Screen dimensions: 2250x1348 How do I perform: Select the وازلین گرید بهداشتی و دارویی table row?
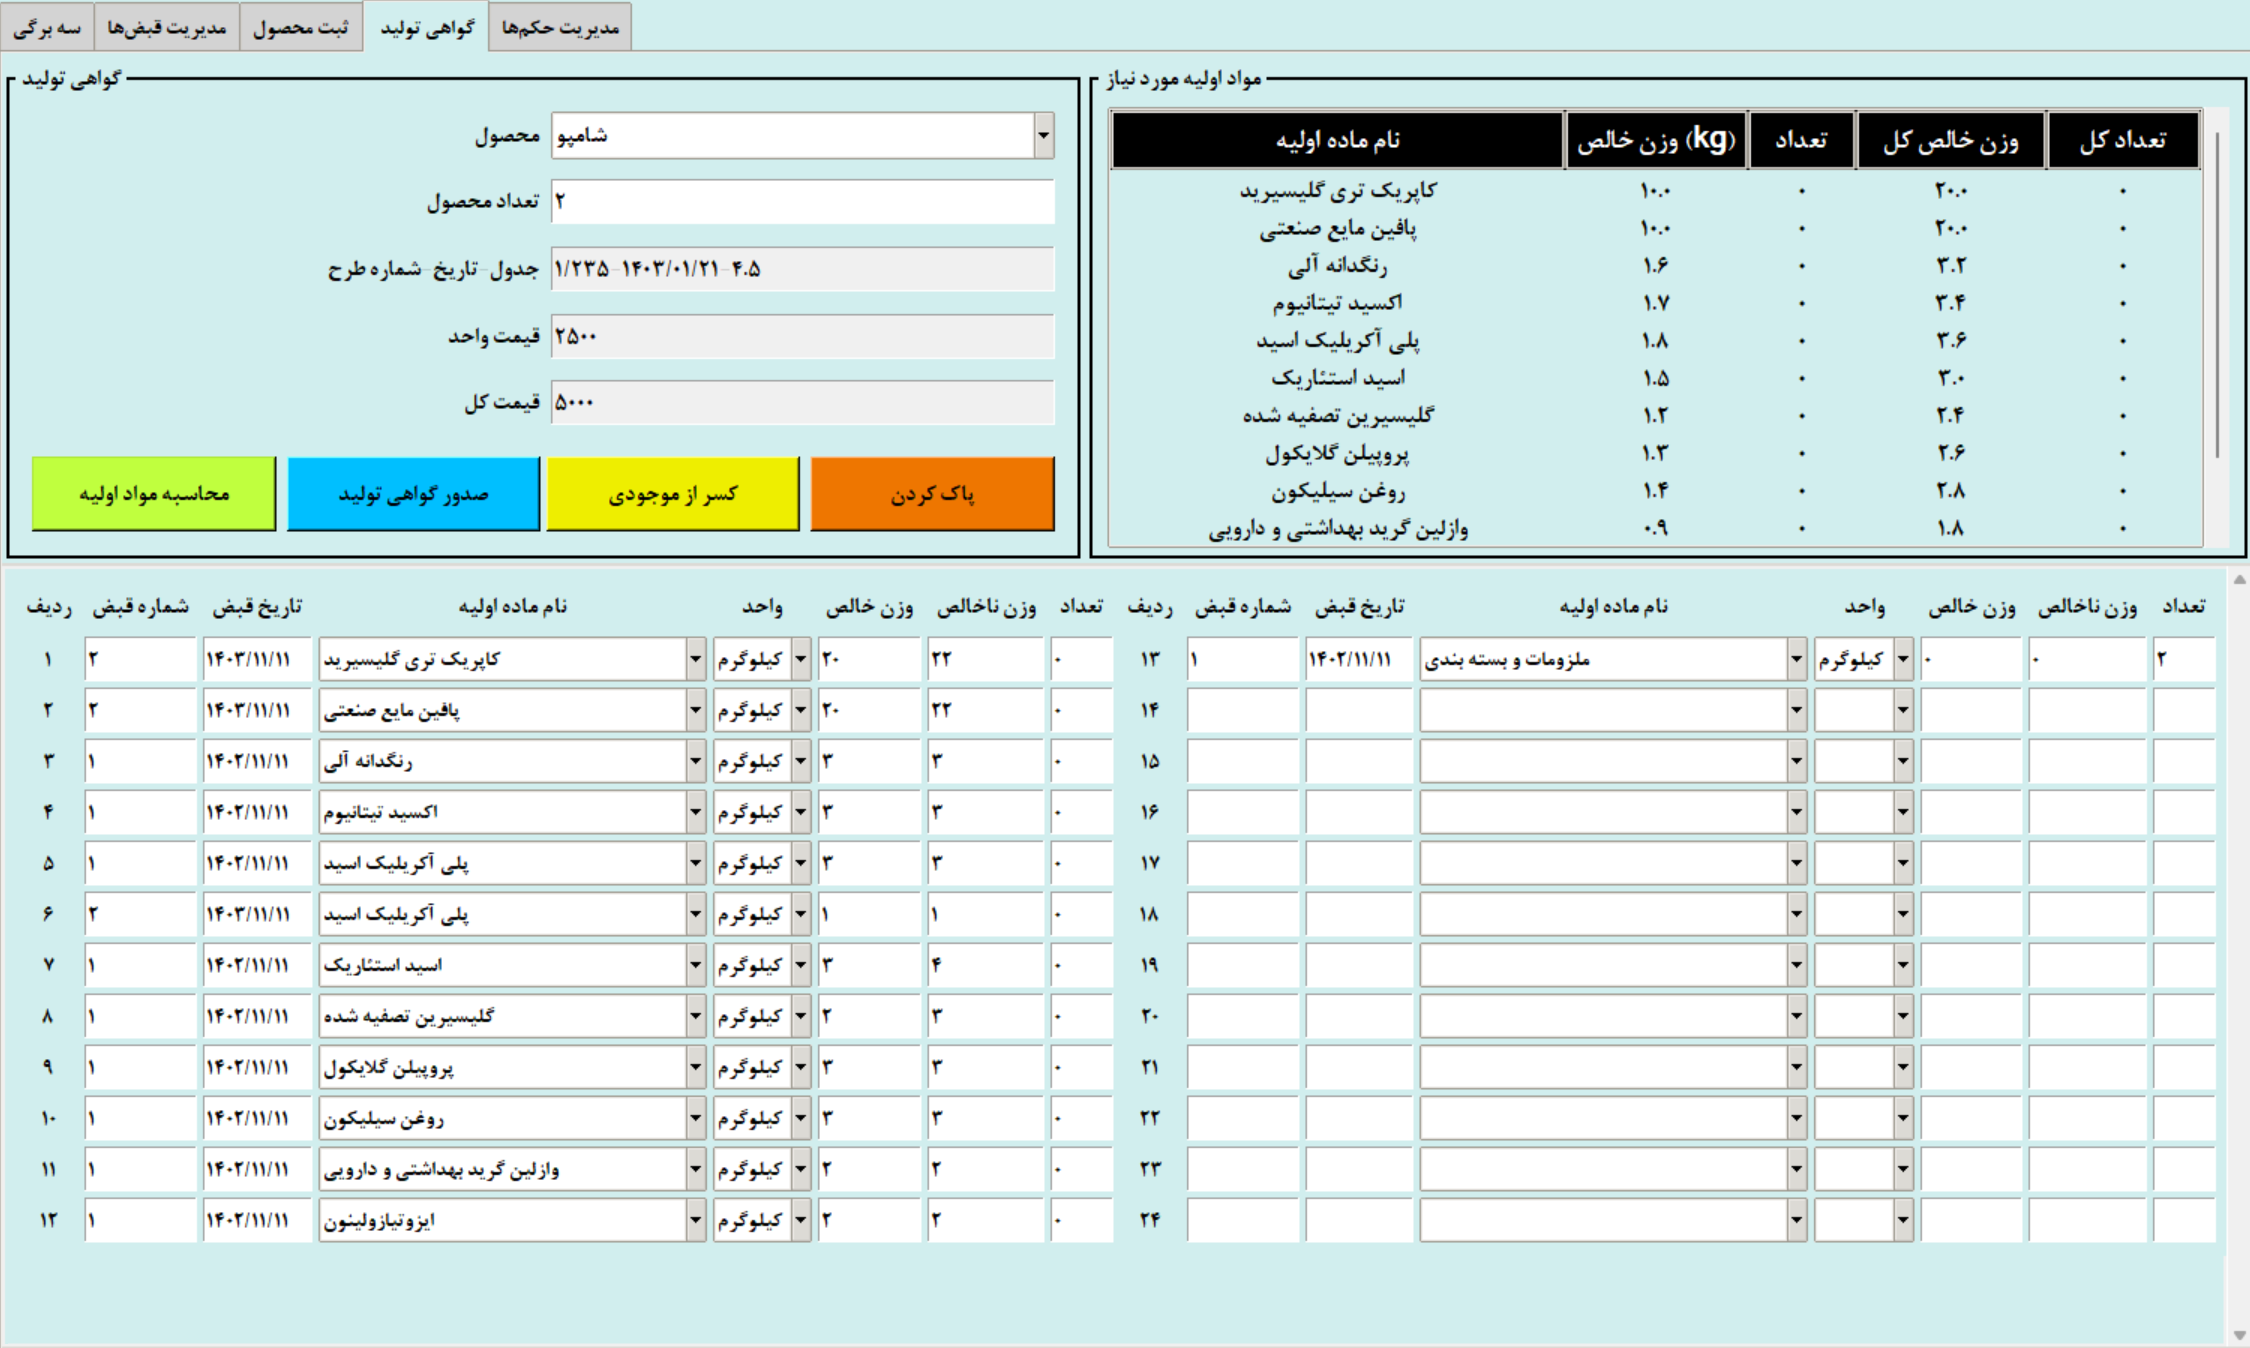[x=1655, y=528]
